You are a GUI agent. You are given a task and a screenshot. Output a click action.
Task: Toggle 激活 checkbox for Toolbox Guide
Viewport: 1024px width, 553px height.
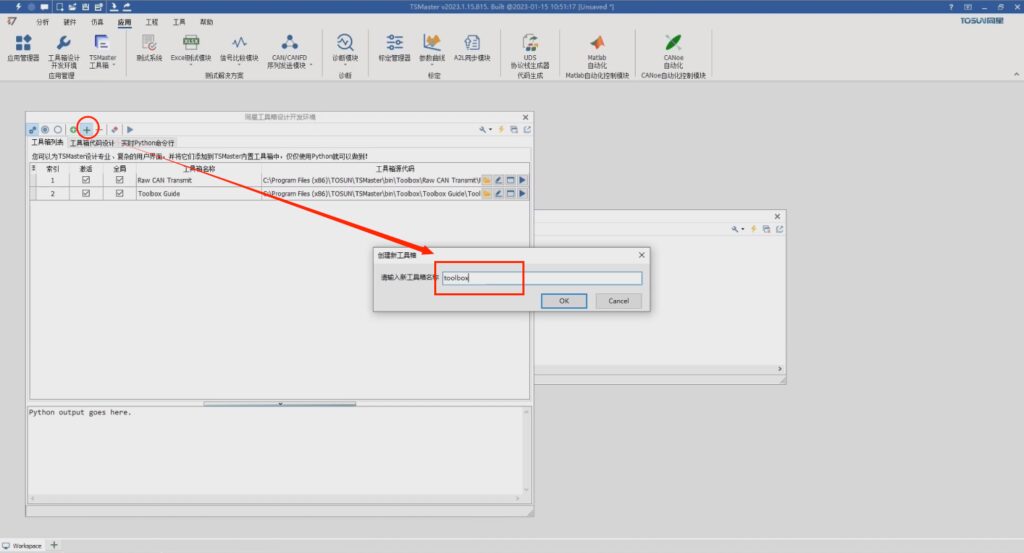pos(86,193)
